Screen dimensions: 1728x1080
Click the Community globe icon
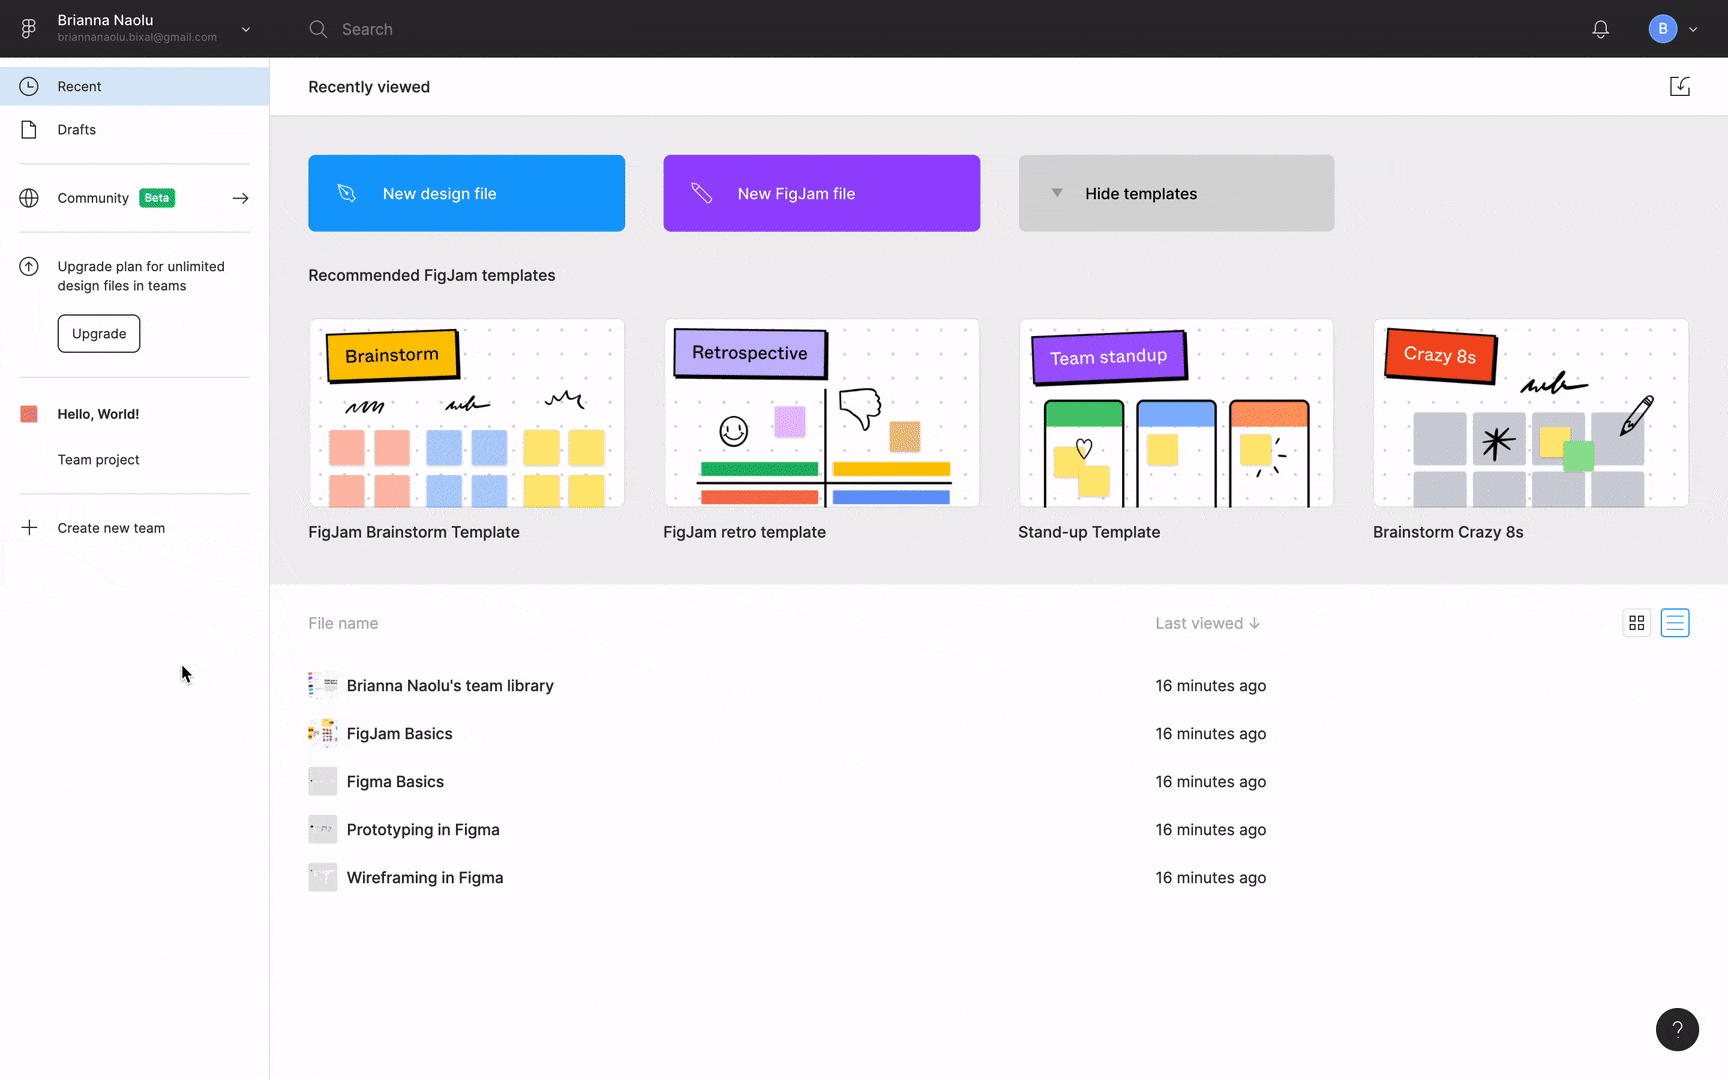tap(29, 198)
